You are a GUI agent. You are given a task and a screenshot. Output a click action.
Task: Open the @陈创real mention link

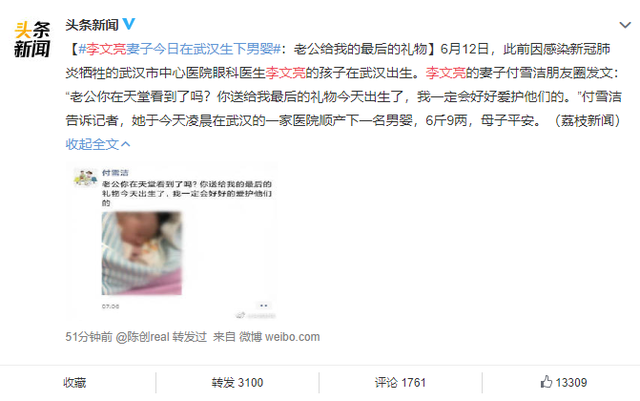[x=142, y=337]
